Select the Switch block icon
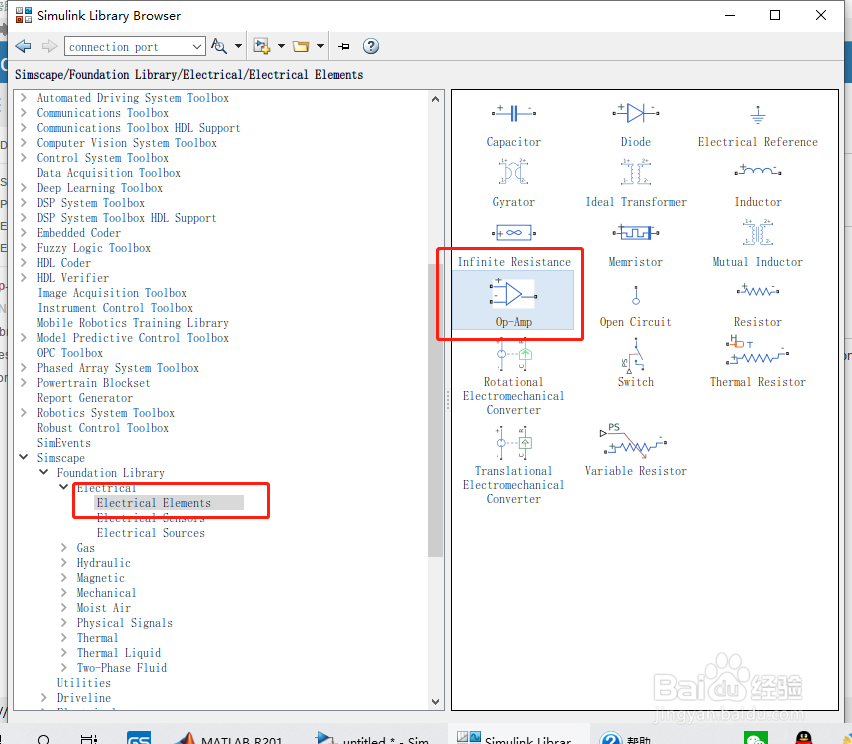 point(634,355)
